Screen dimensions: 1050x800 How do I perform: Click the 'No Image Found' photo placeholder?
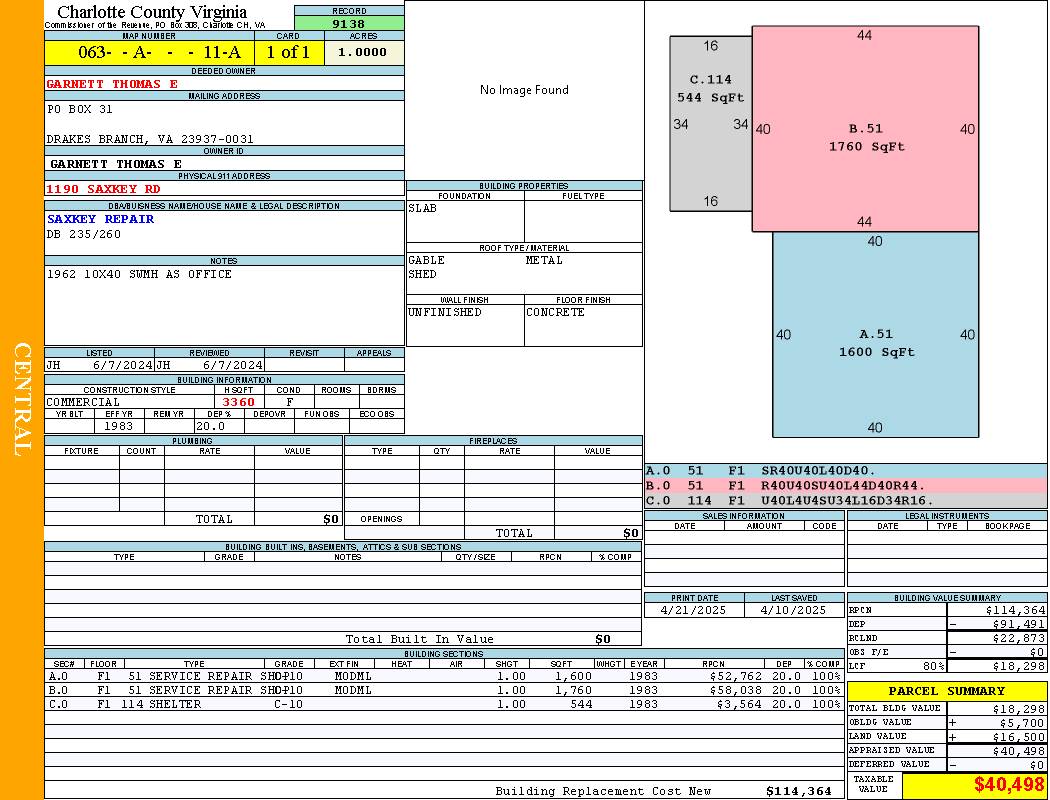pyautogui.click(x=524, y=90)
